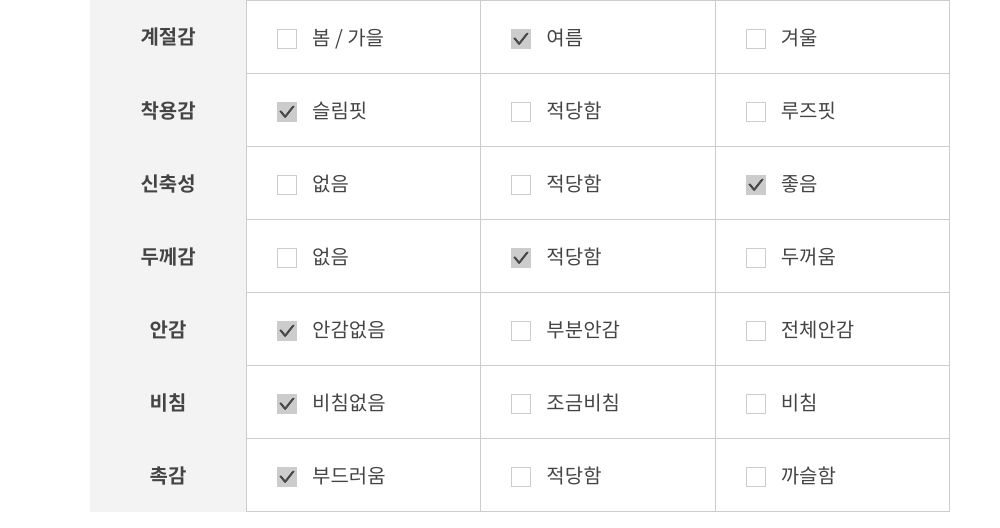Uncheck 적당함 in the 두께감 row
The image size is (1000, 528).
(x=521, y=258)
